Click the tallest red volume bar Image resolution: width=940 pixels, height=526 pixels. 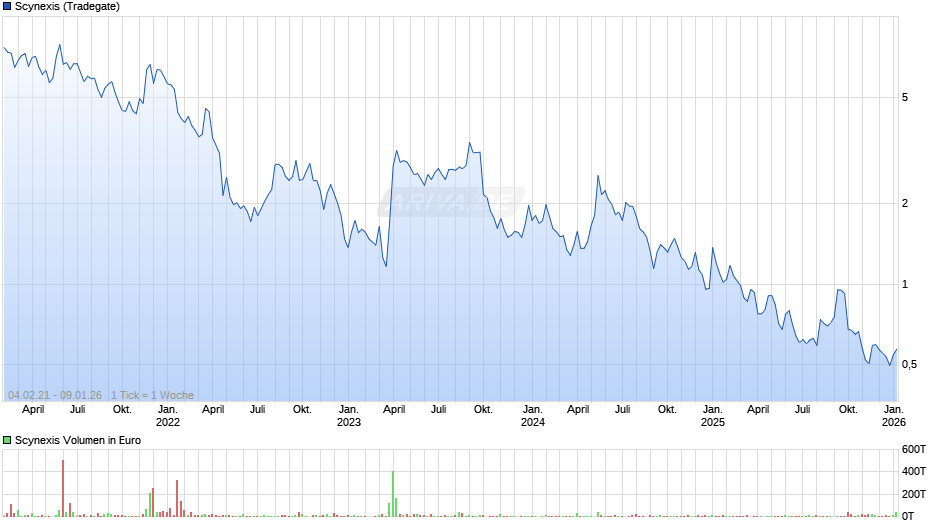pyautogui.click(x=63, y=488)
